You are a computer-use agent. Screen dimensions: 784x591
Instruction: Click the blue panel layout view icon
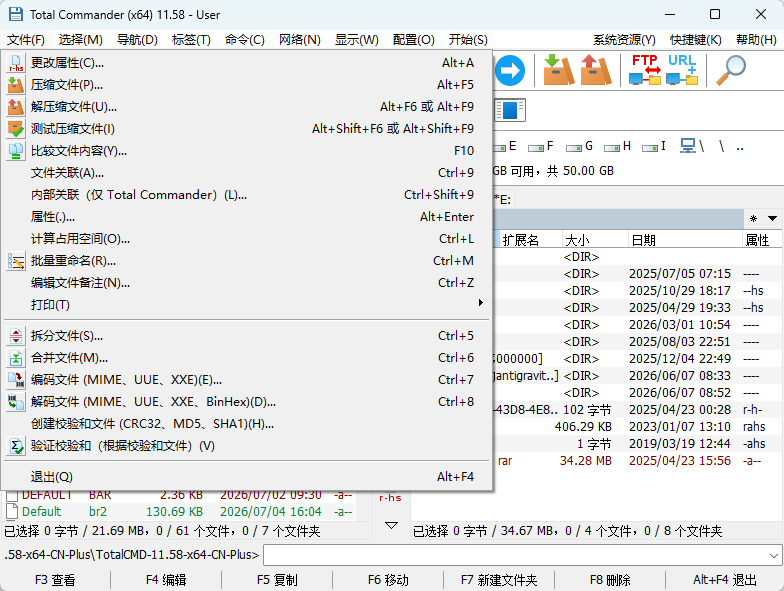pyautogui.click(x=510, y=110)
